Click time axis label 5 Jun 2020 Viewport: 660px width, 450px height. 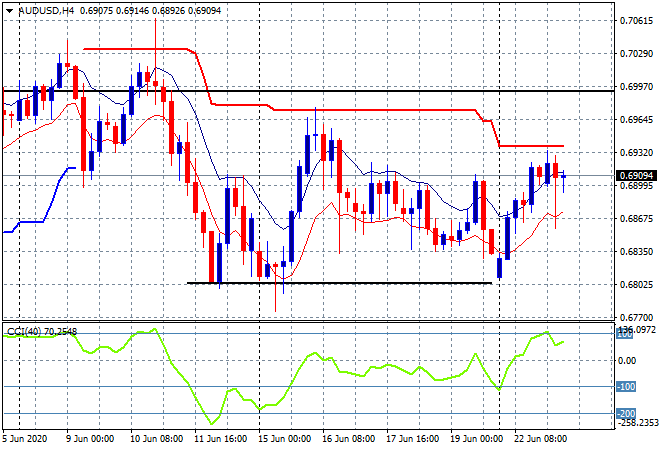point(25,439)
